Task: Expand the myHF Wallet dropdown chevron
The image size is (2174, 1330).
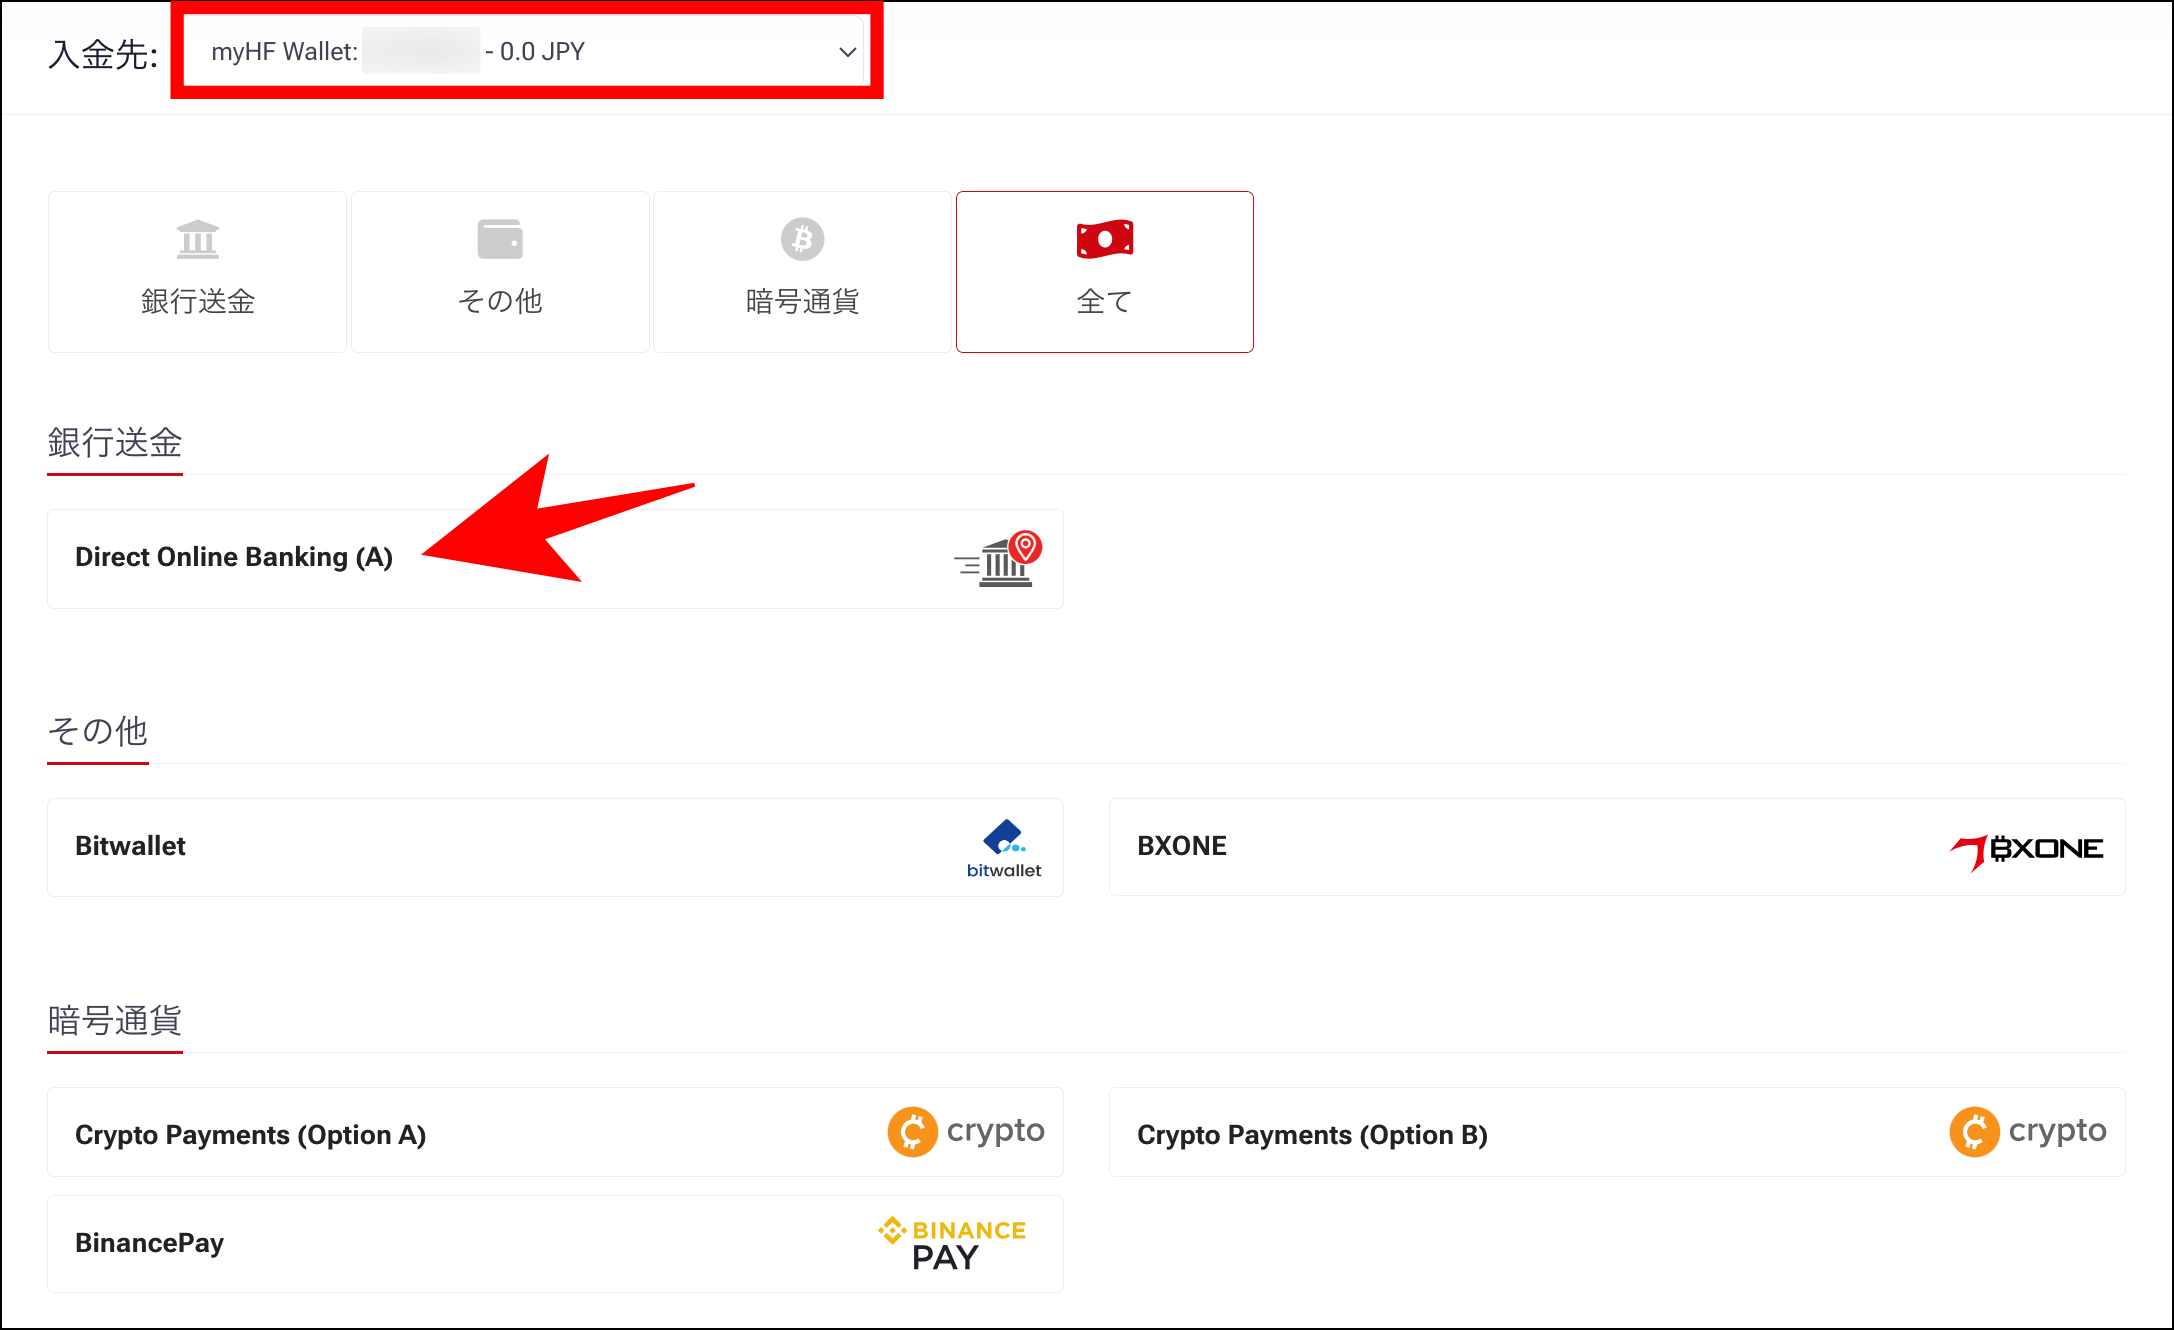Action: pos(847,52)
